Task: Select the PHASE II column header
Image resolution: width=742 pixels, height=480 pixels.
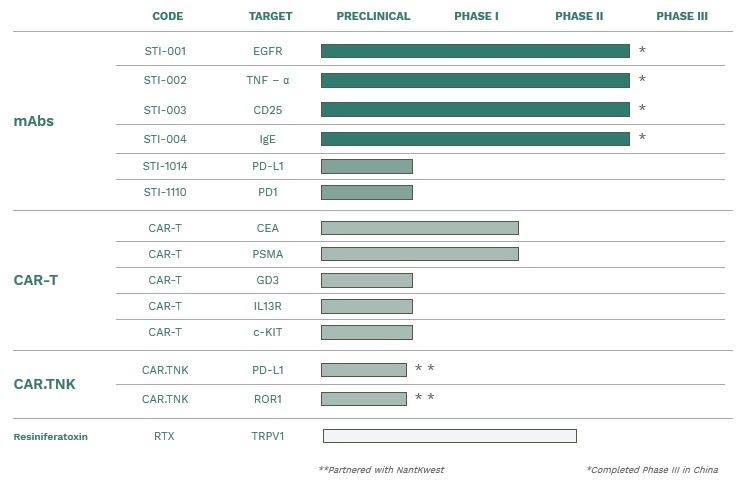Action: click(579, 16)
